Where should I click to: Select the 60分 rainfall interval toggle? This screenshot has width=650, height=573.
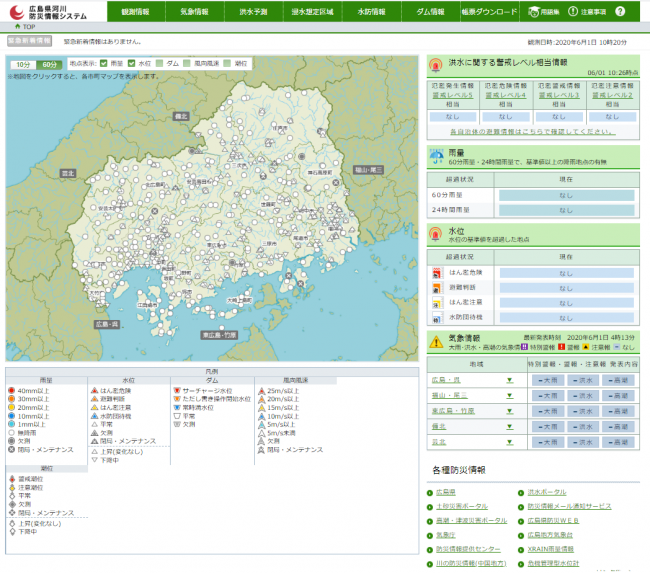[x=49, y=65]
